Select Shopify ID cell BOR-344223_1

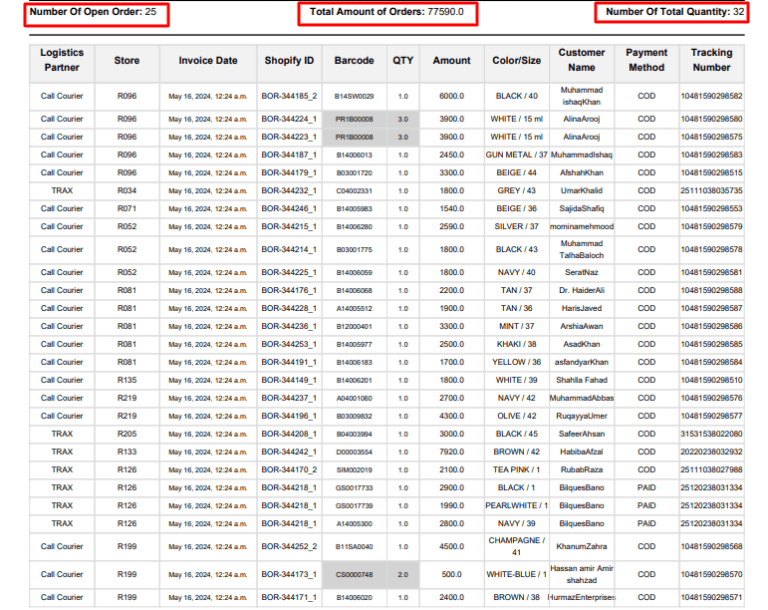tap(289, 137)
